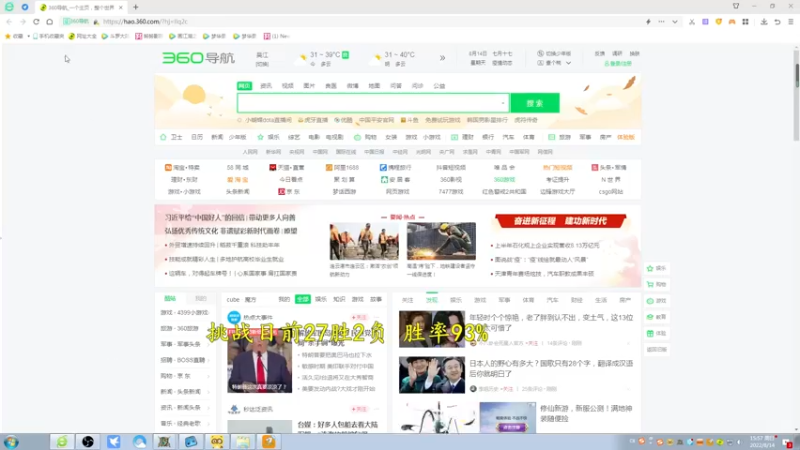The height and width of the screenshot is (450, 800).
Task: Switch to the 全部 feed tab
Action: (x=303, y=299)
